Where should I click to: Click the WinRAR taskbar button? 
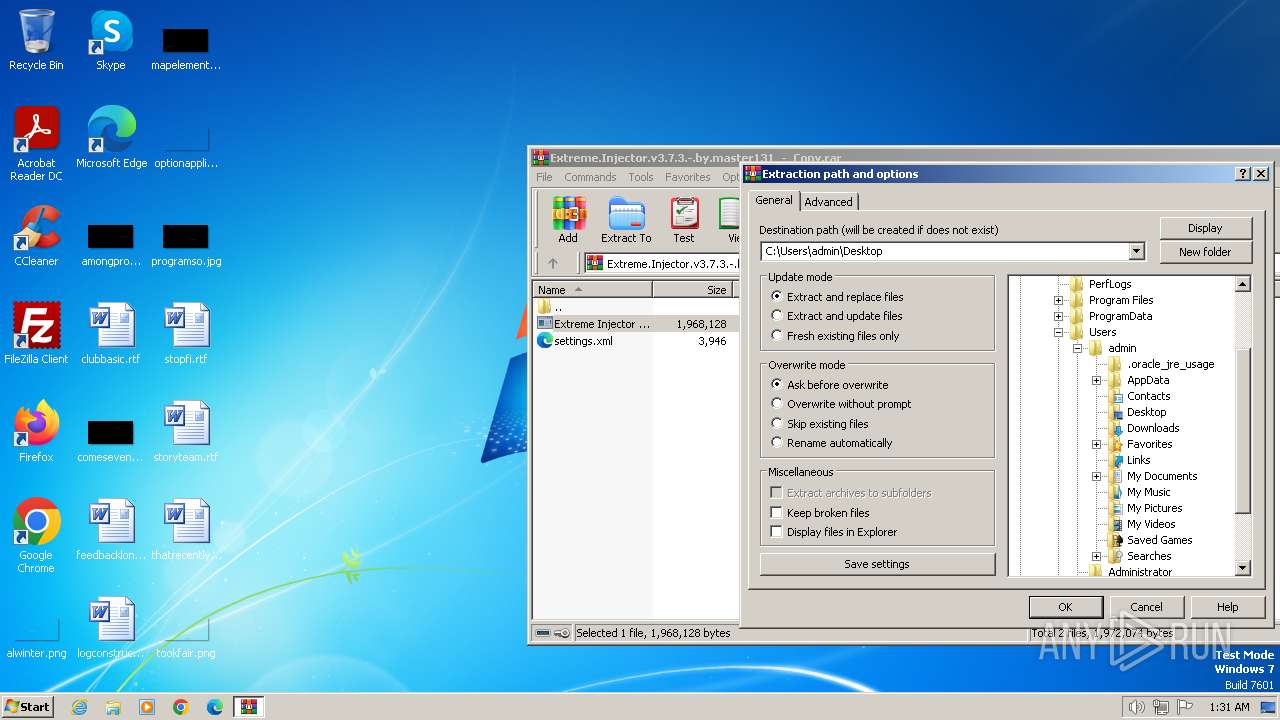249,707
